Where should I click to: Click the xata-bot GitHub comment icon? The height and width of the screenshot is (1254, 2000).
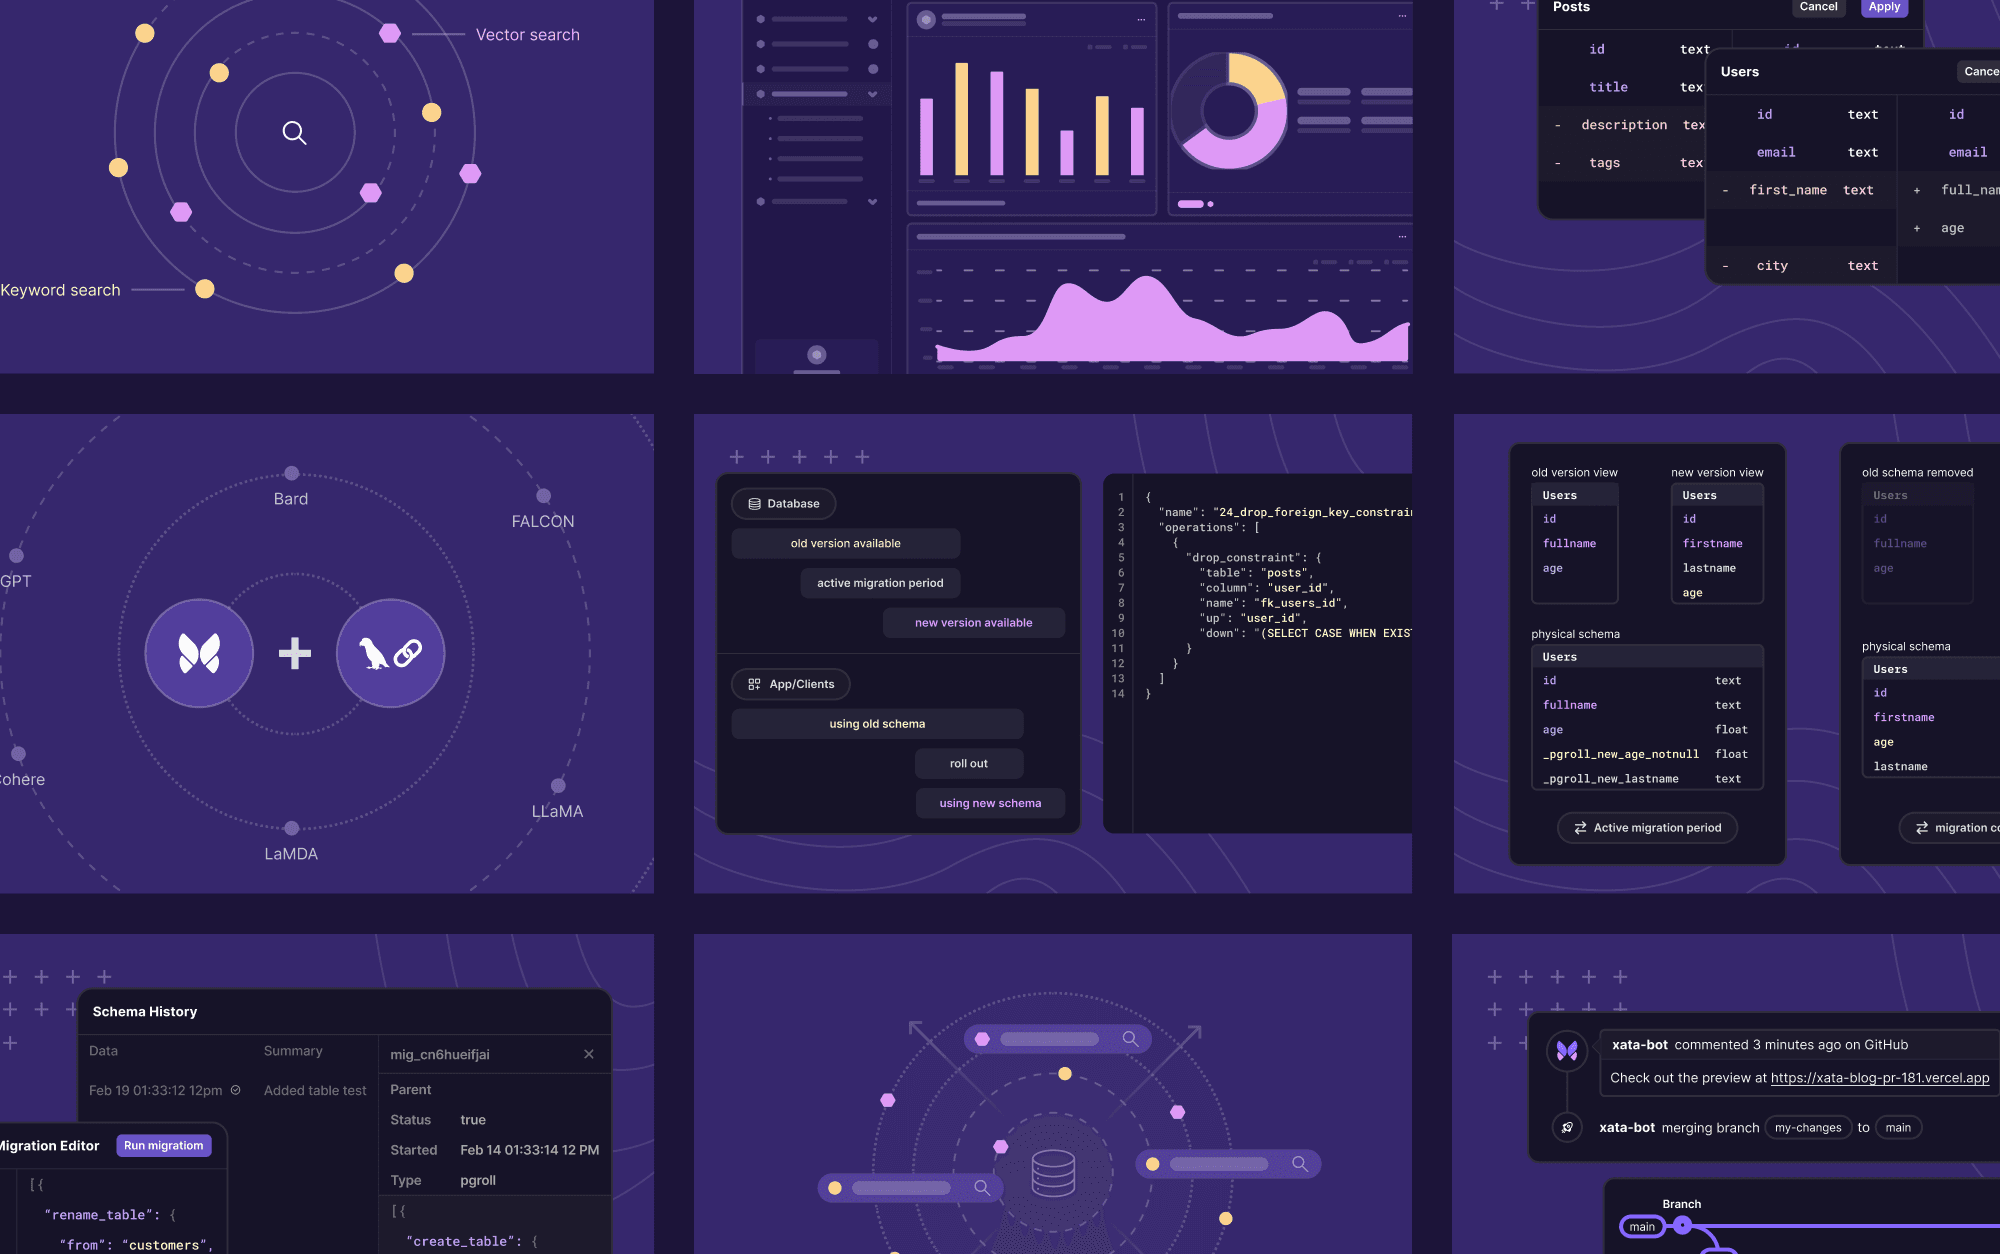[1565, 1049]
